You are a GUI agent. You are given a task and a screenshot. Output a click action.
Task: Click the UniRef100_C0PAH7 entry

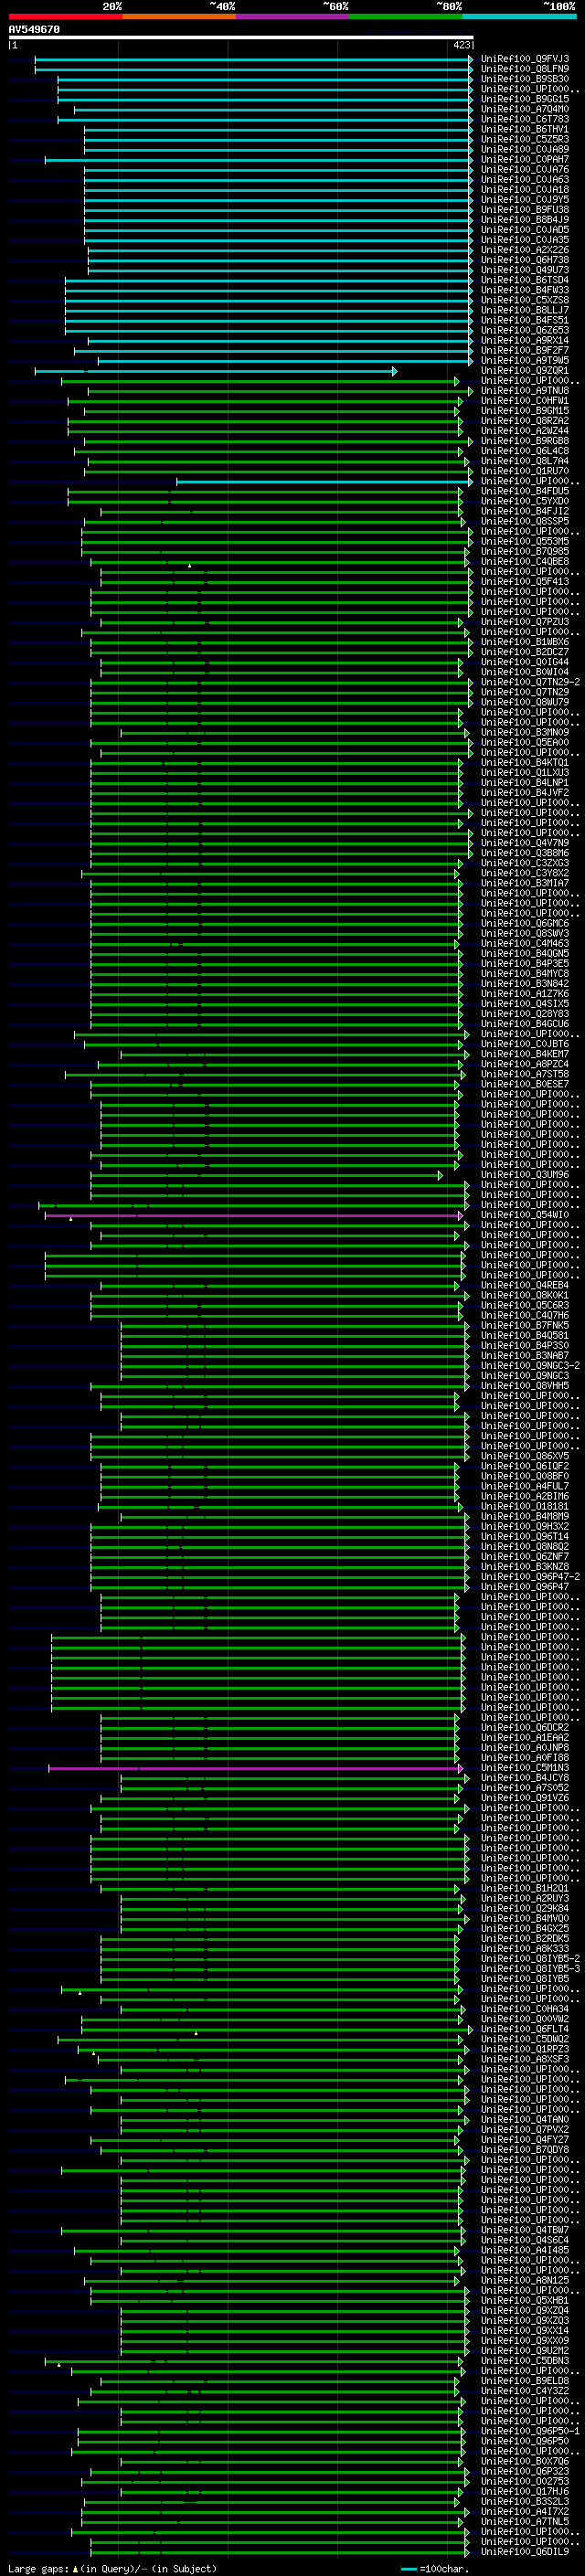[x=525, y=160]
